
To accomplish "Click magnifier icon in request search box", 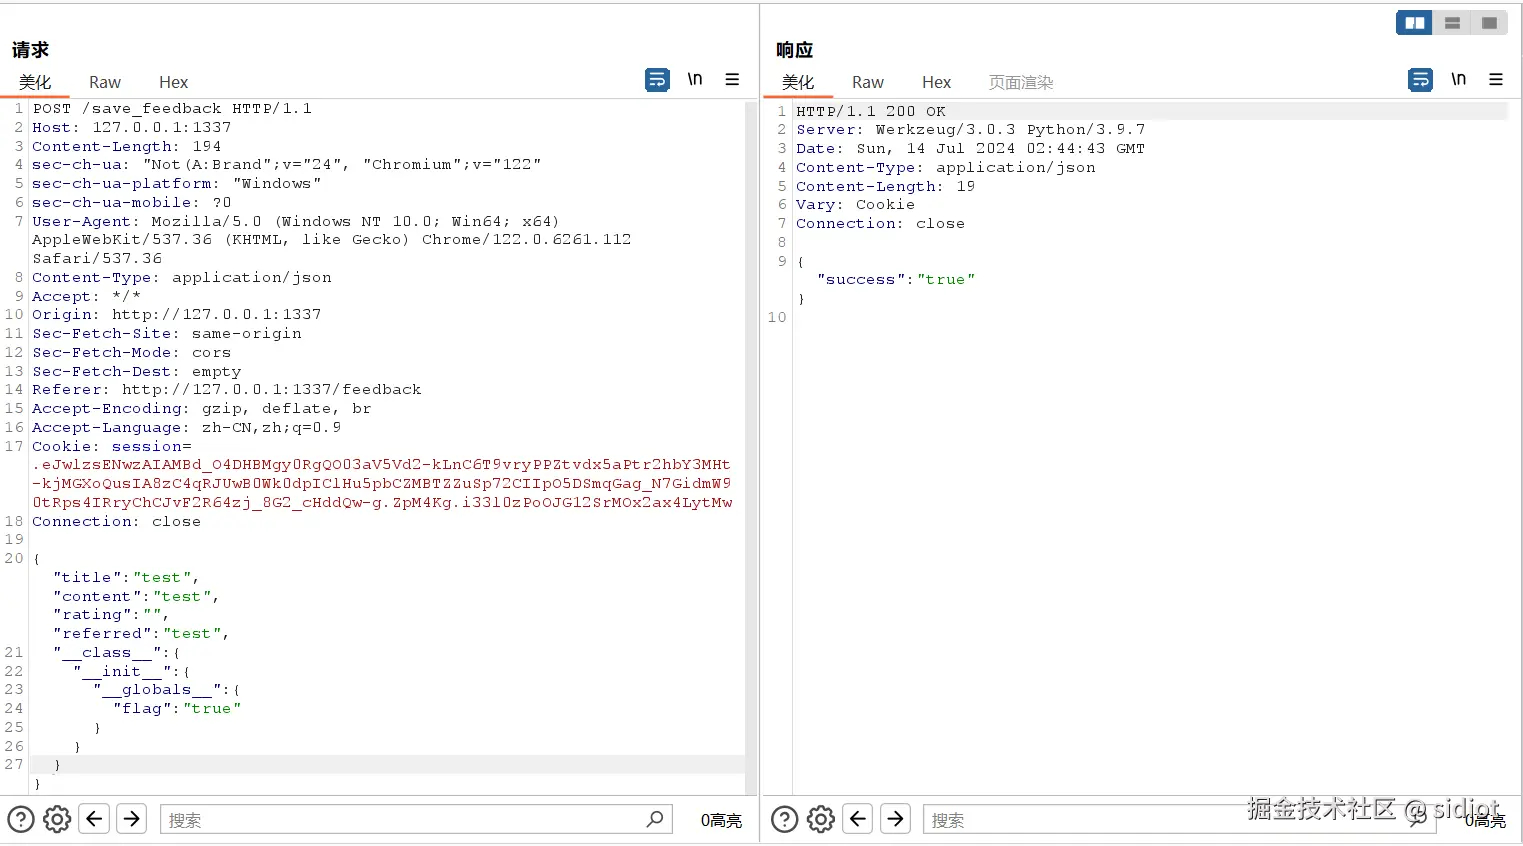I will pos(655,819).
